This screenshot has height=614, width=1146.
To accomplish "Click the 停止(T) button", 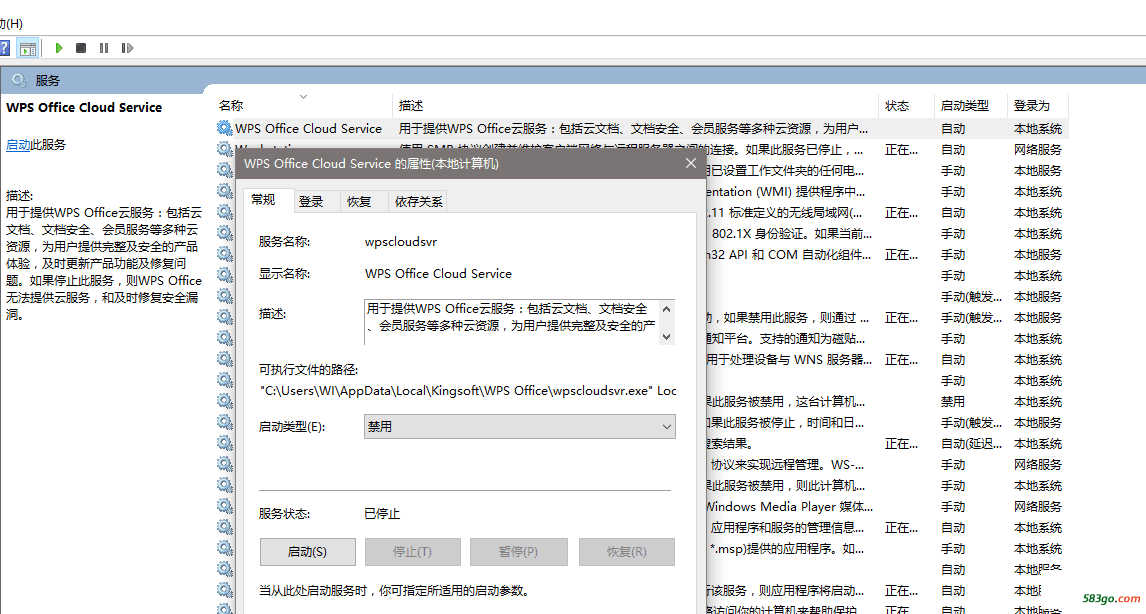I will click(x=413, y=552).
